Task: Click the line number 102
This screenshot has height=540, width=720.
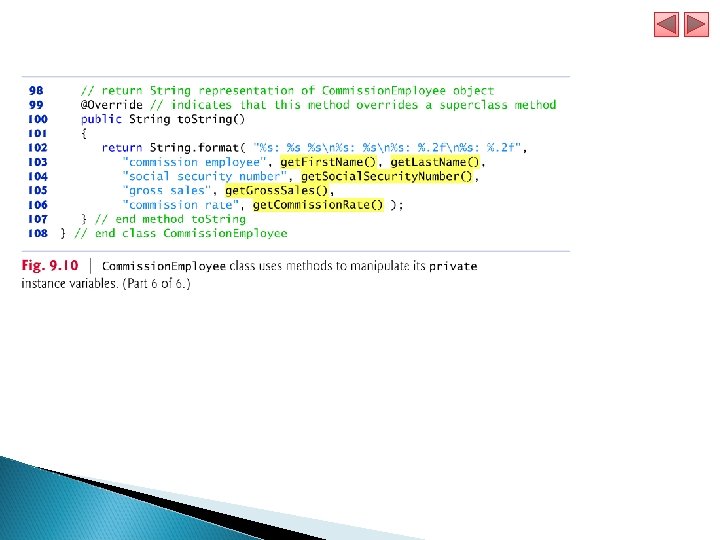Action: pyautogui.click(x=38, y=147)
